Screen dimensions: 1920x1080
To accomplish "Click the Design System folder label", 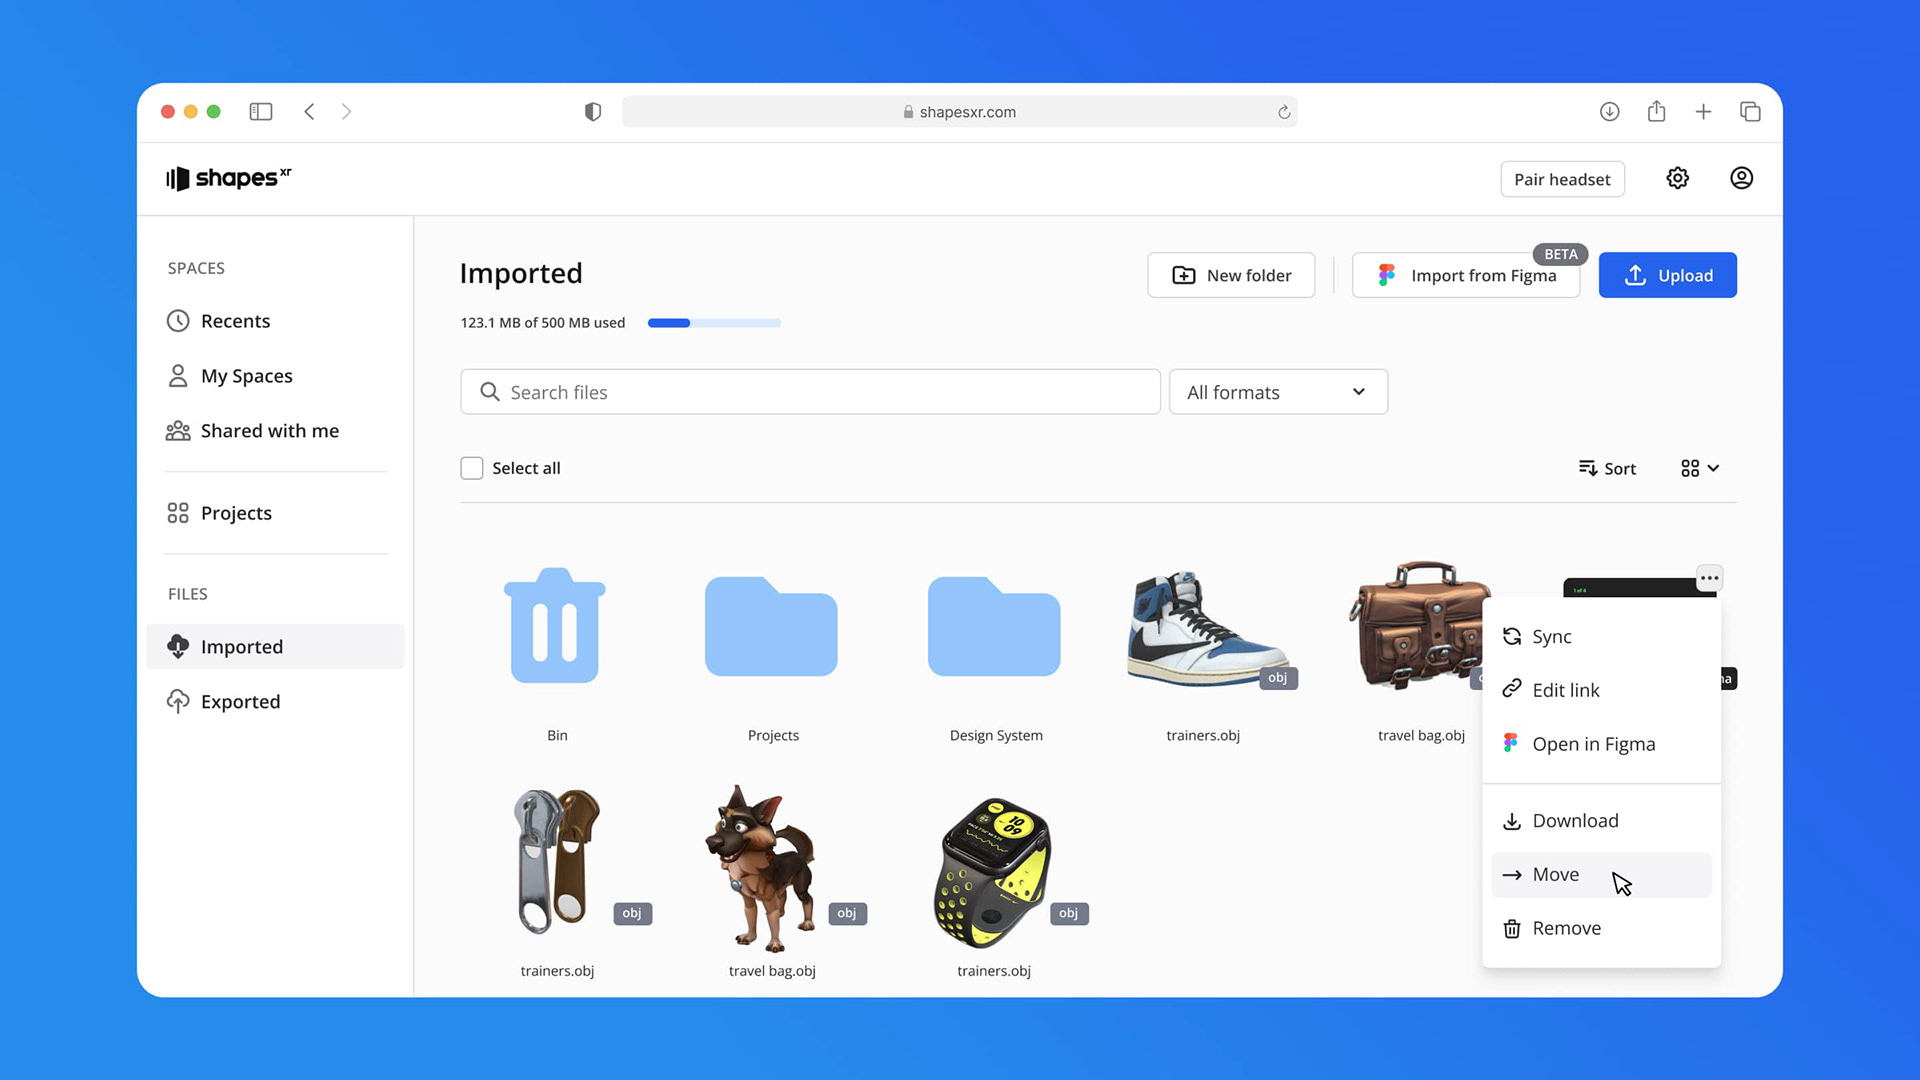I will pyautogui.click(x=996, y=735).
